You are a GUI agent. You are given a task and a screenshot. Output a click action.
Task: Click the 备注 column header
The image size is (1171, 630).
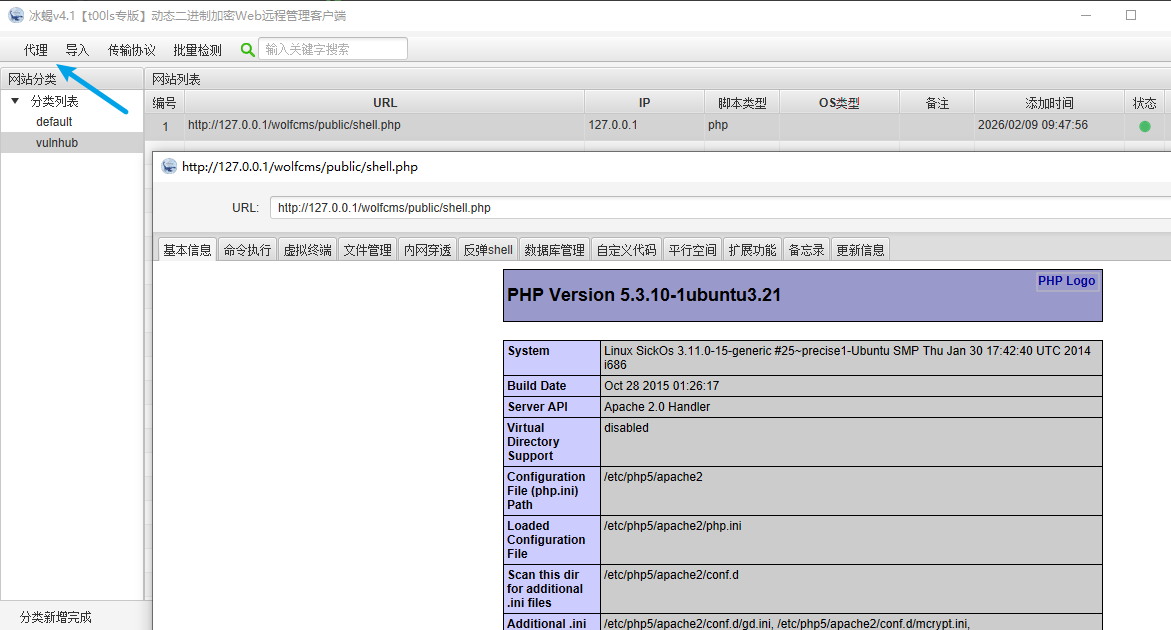pyautogui.click(x=937, y=103)
